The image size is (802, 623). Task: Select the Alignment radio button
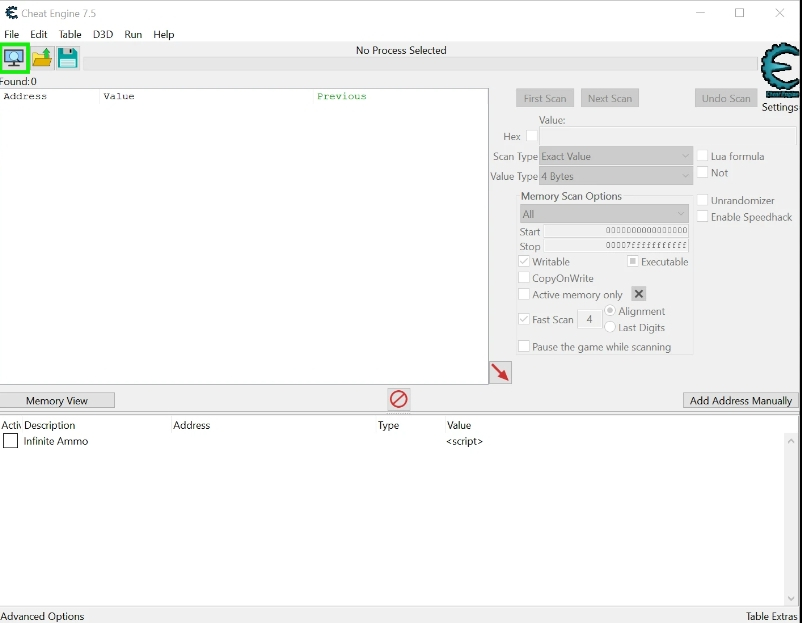point(610,310)
